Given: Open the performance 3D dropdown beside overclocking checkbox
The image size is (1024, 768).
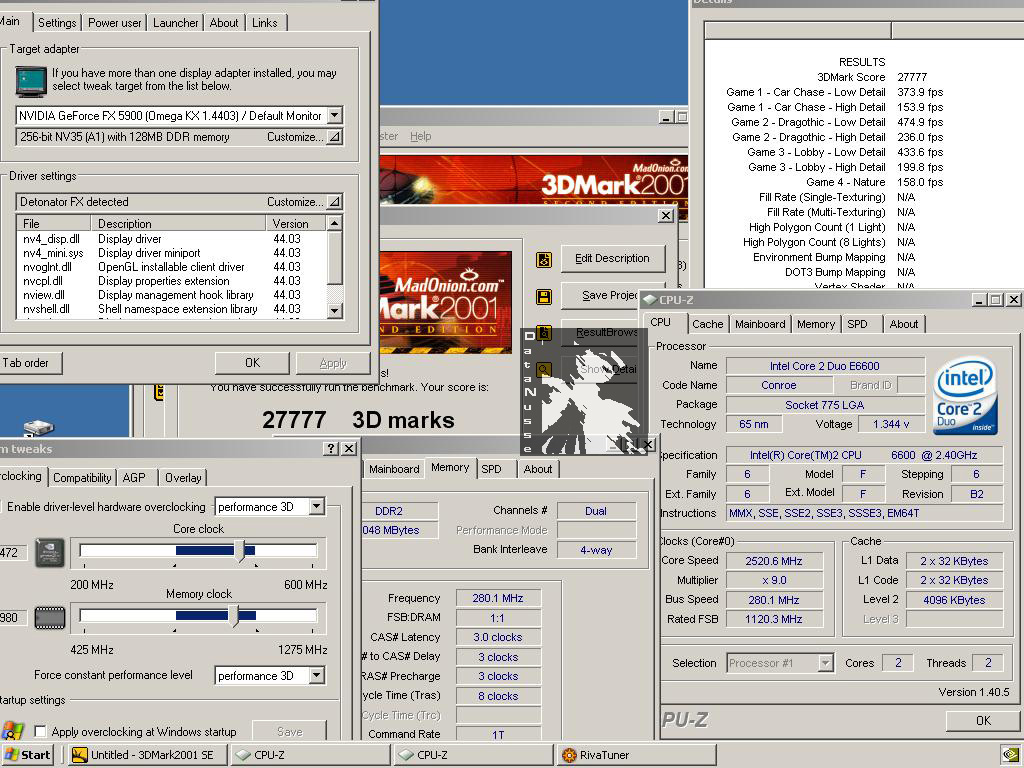Looking at the screenshot, I should 317,506.
